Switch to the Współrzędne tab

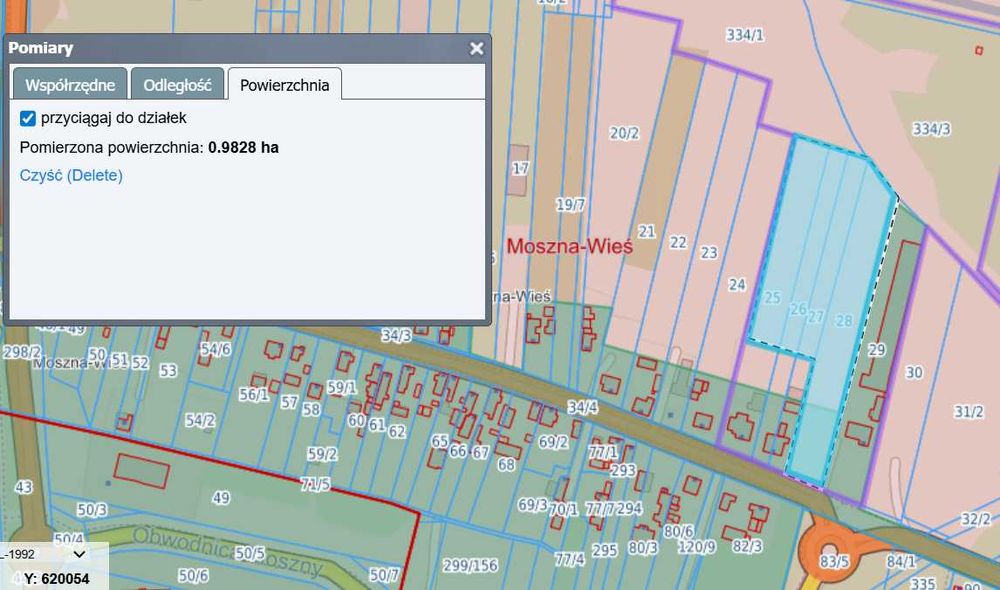pyautogui.click(x=70, y=84)
